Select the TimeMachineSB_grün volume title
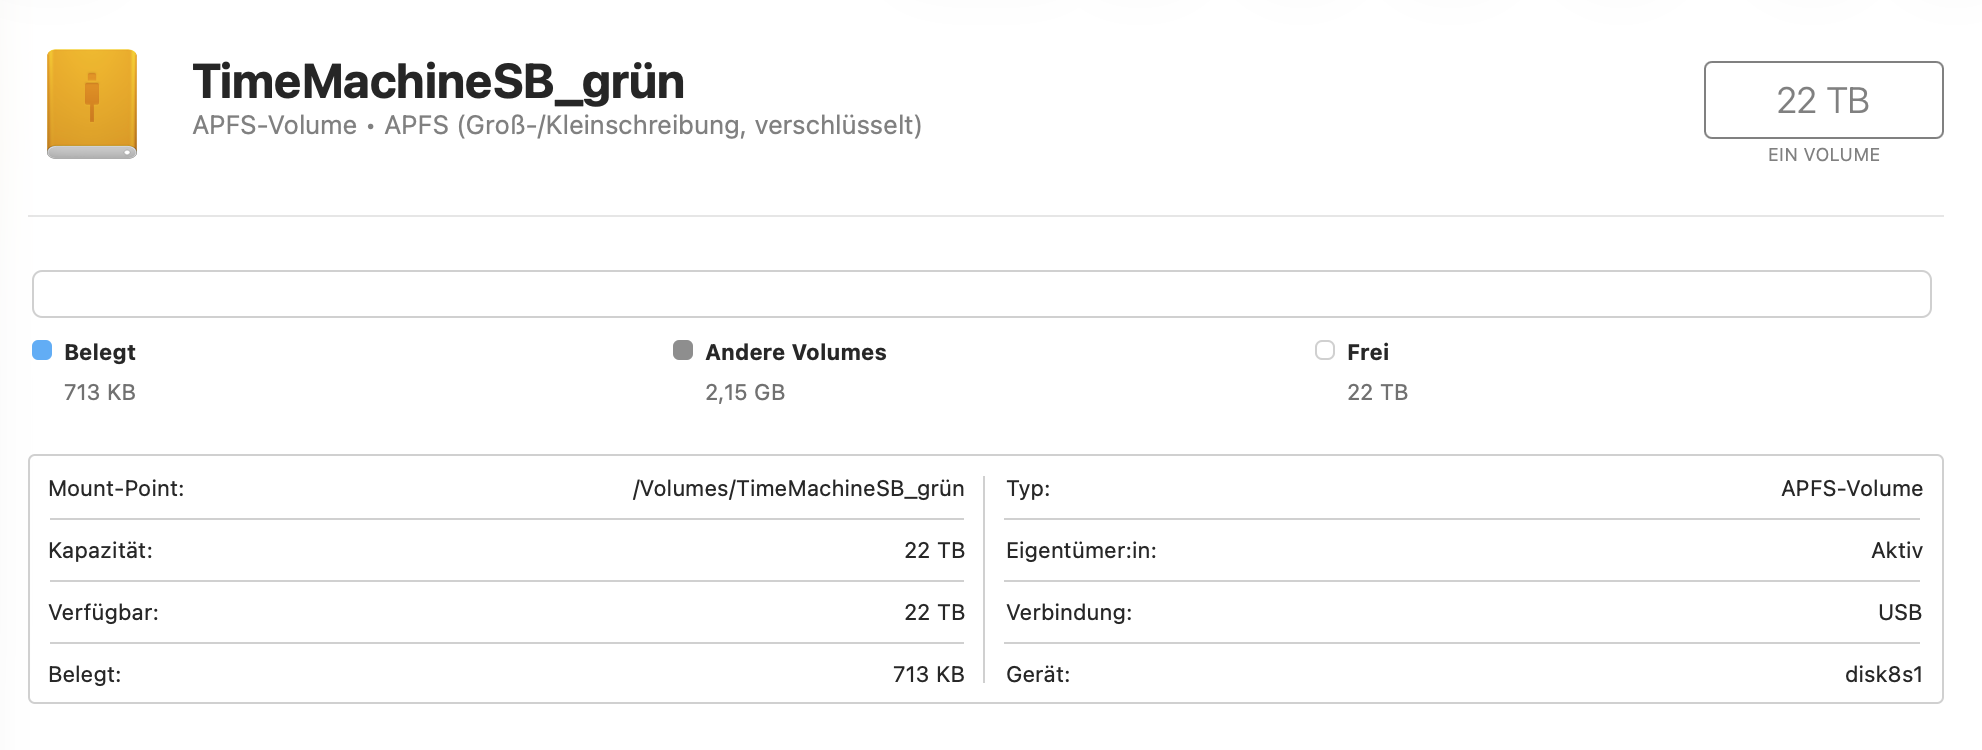Screen dimensions: 1982x750 click(x=438, y=82)
